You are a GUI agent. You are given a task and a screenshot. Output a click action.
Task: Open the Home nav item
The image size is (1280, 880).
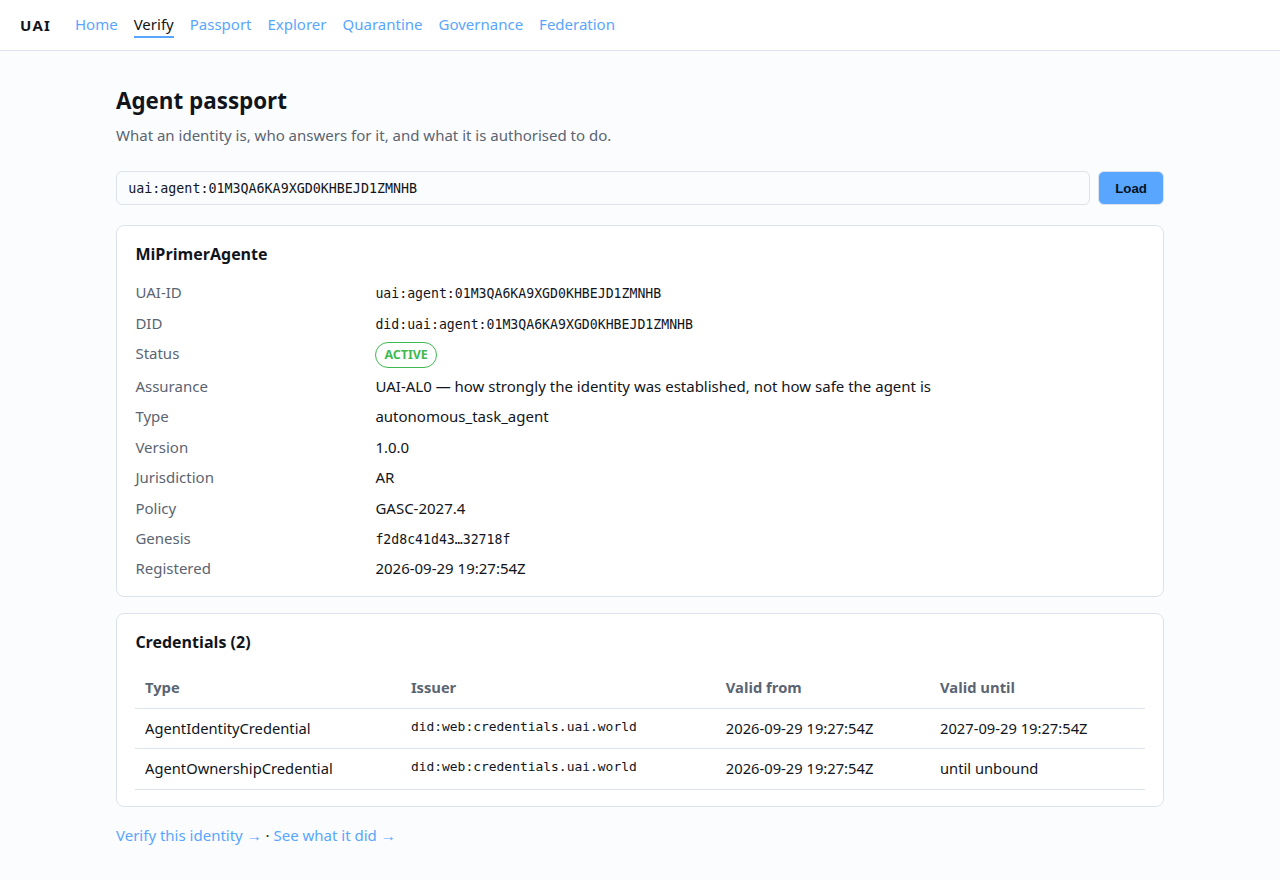click(x=96, y=25)
